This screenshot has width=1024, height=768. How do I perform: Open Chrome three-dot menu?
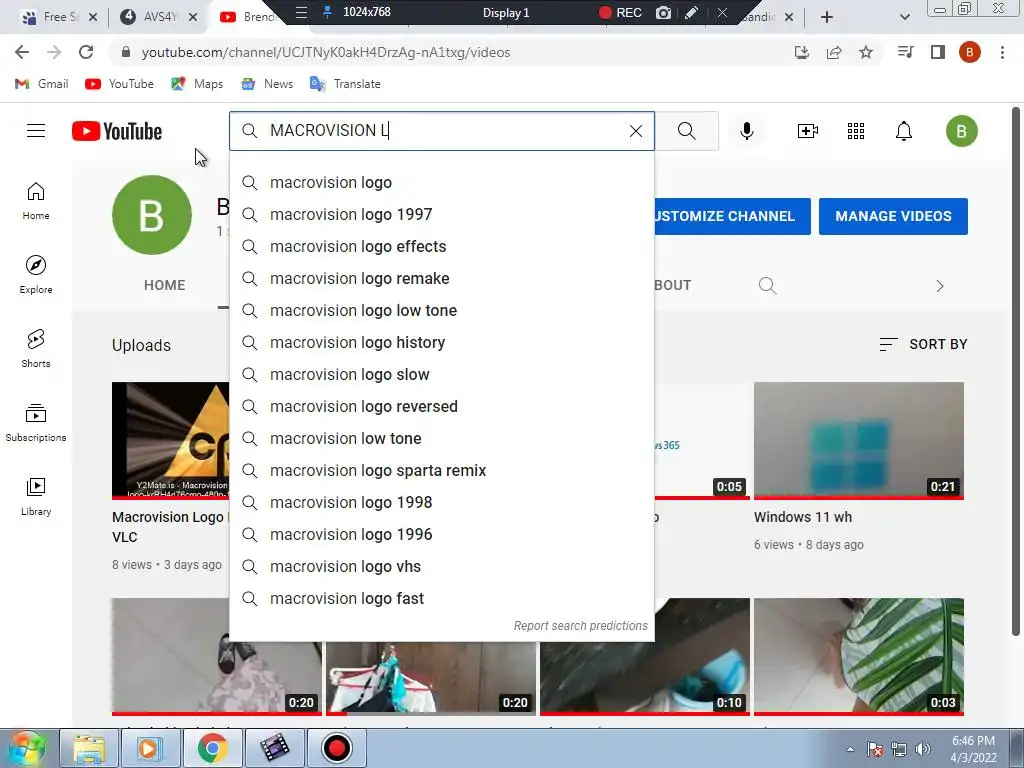[x=1002, y=52]
